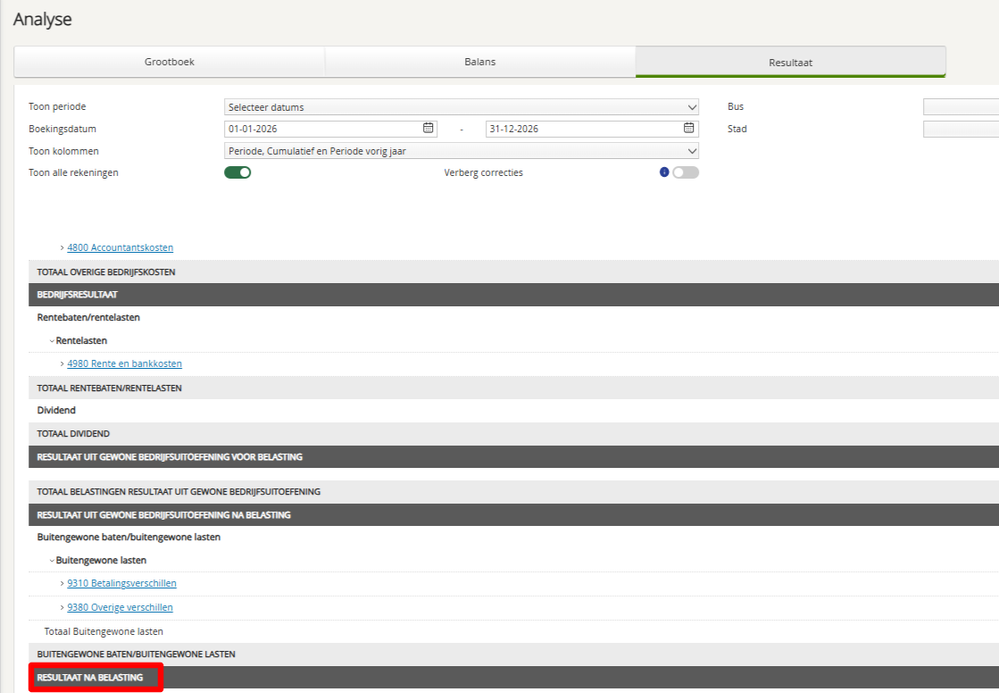Click the info icon next to Verberg correcties
Viewport: 999px width, 693px height.
[x=664, y=172]
